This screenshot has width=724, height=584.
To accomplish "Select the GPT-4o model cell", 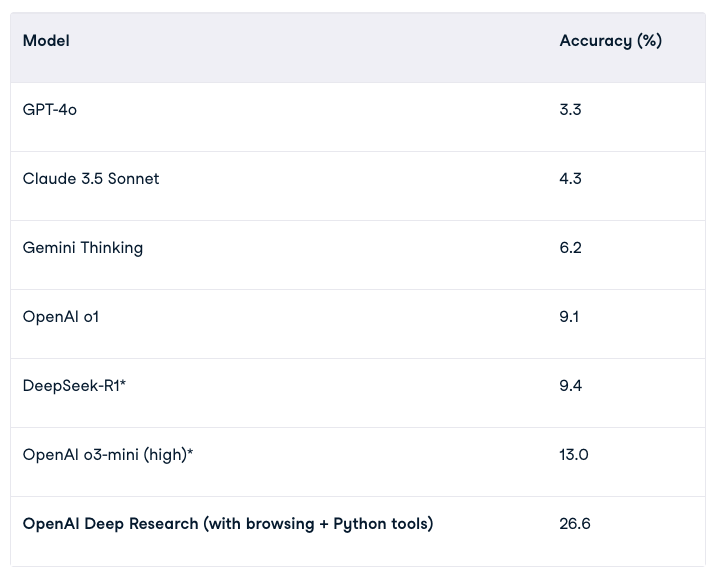I will point(50,110).
